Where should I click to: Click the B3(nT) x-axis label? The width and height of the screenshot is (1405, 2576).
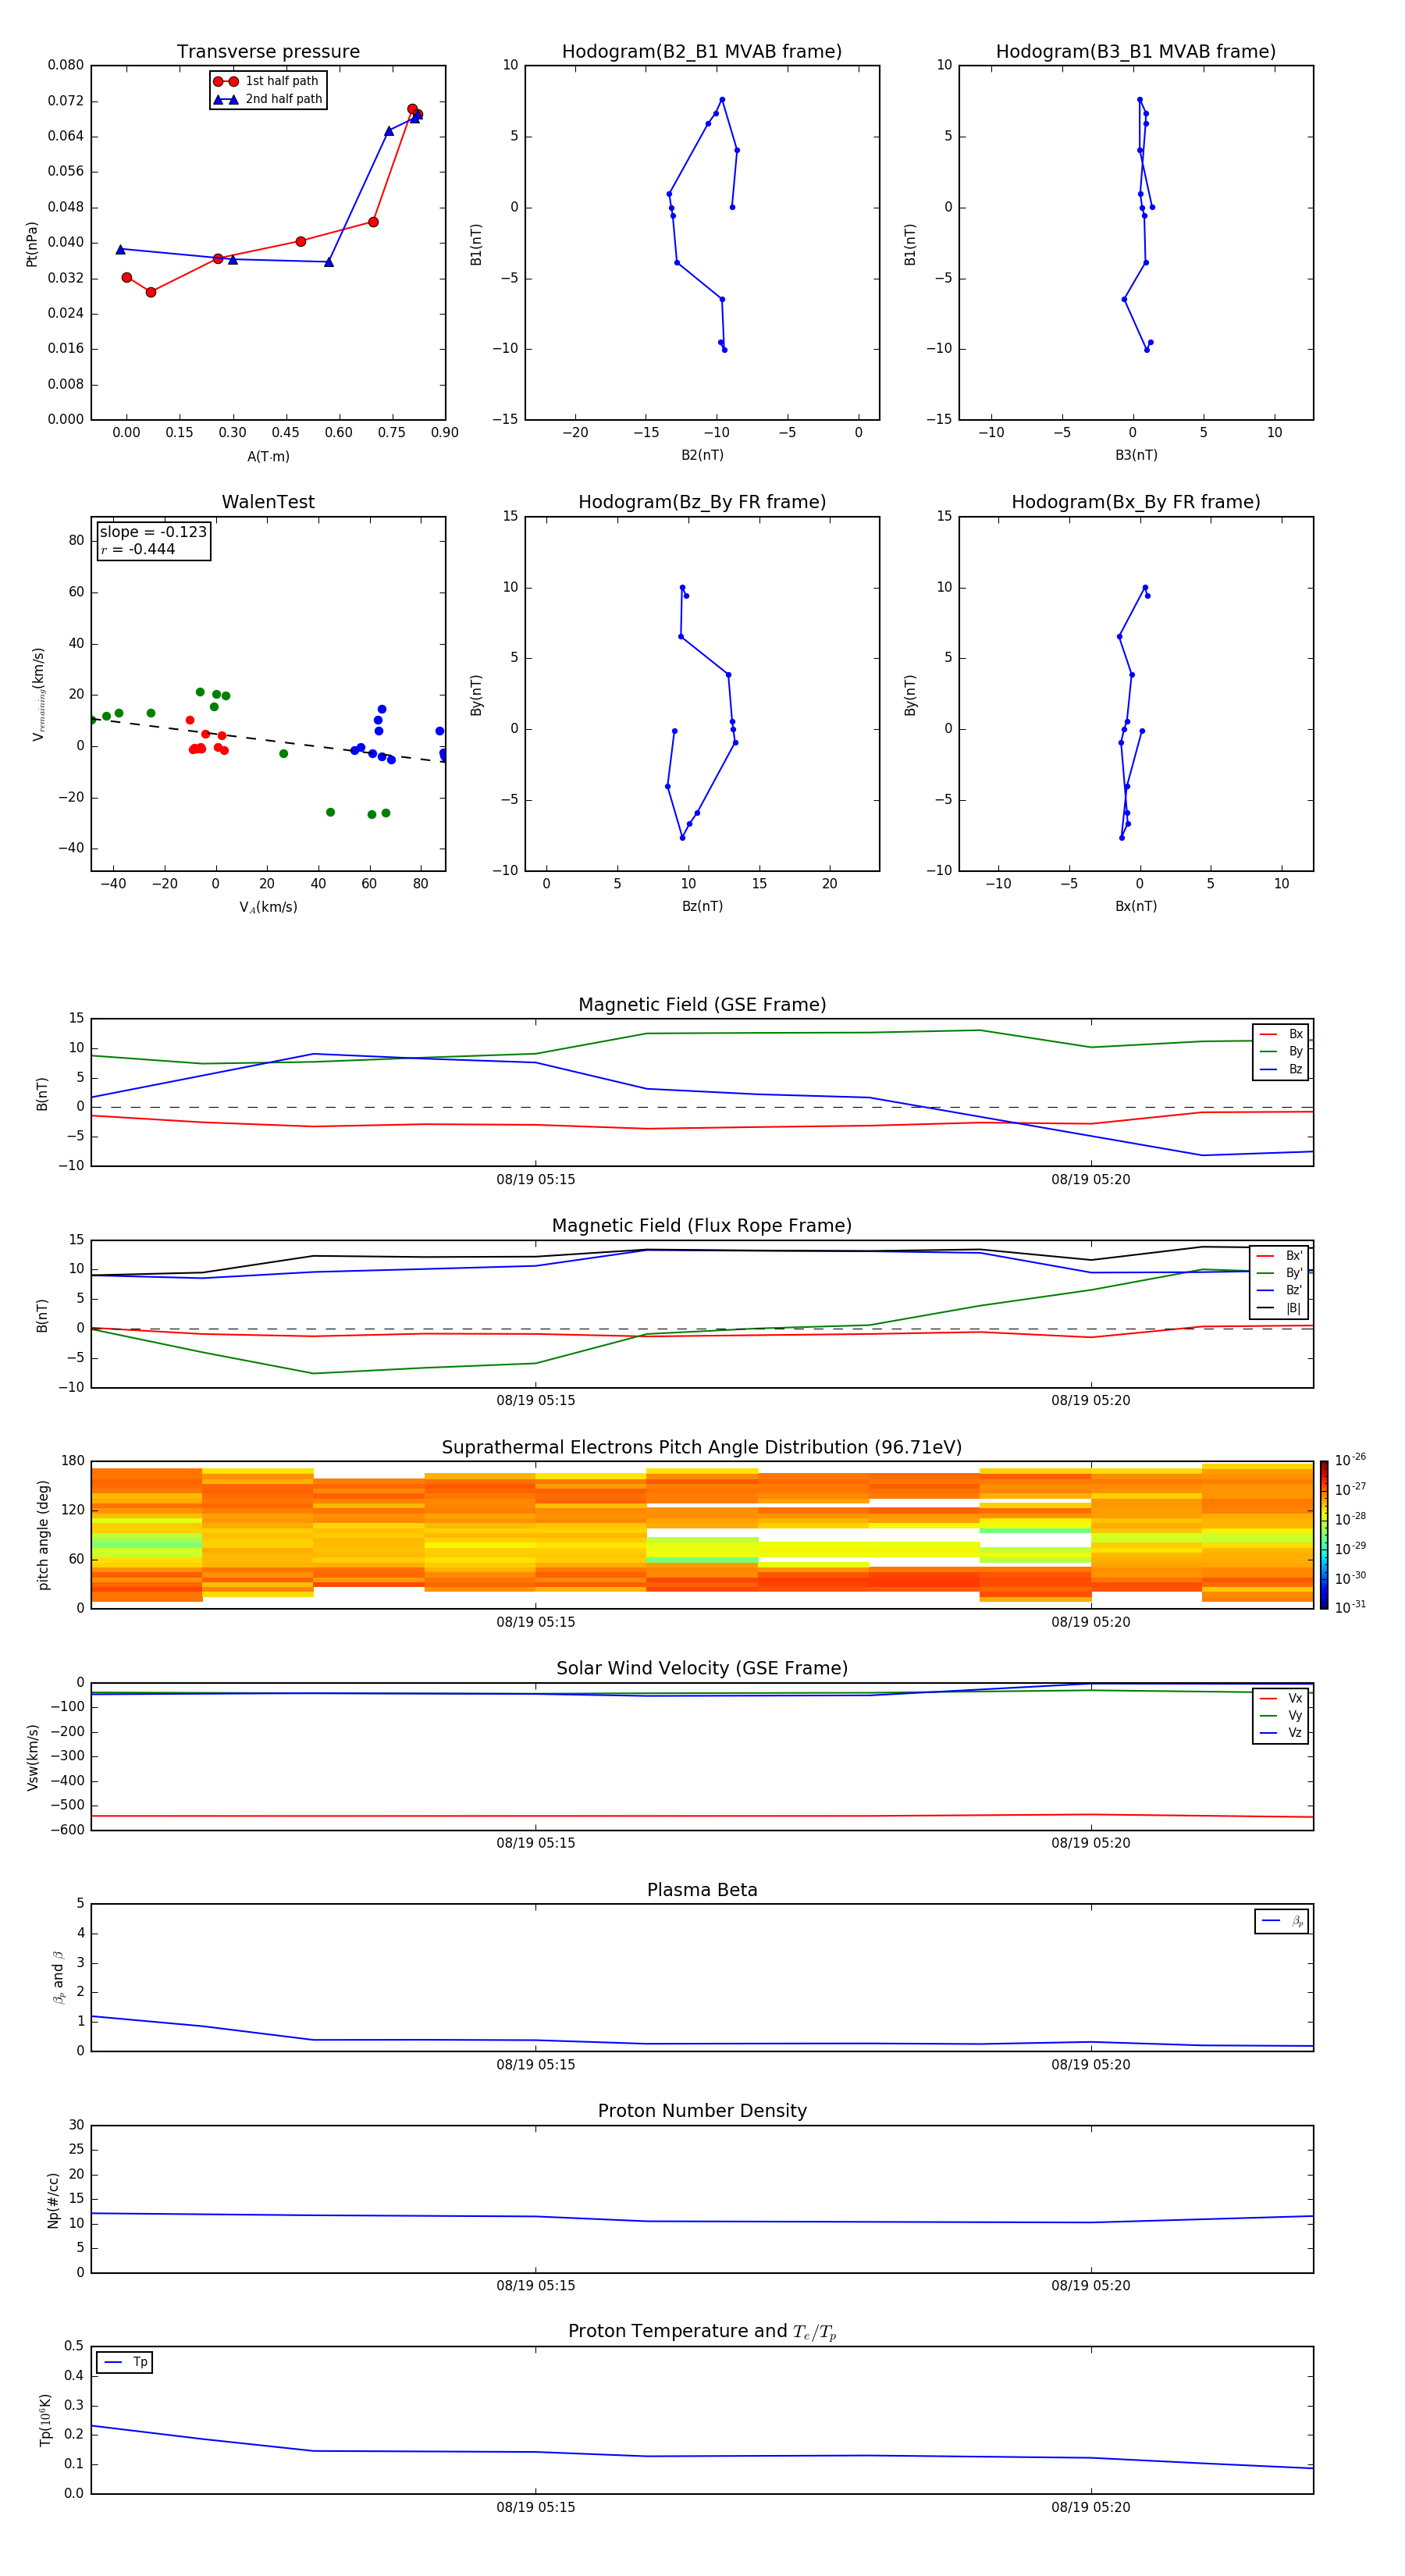pos(1136,455)
